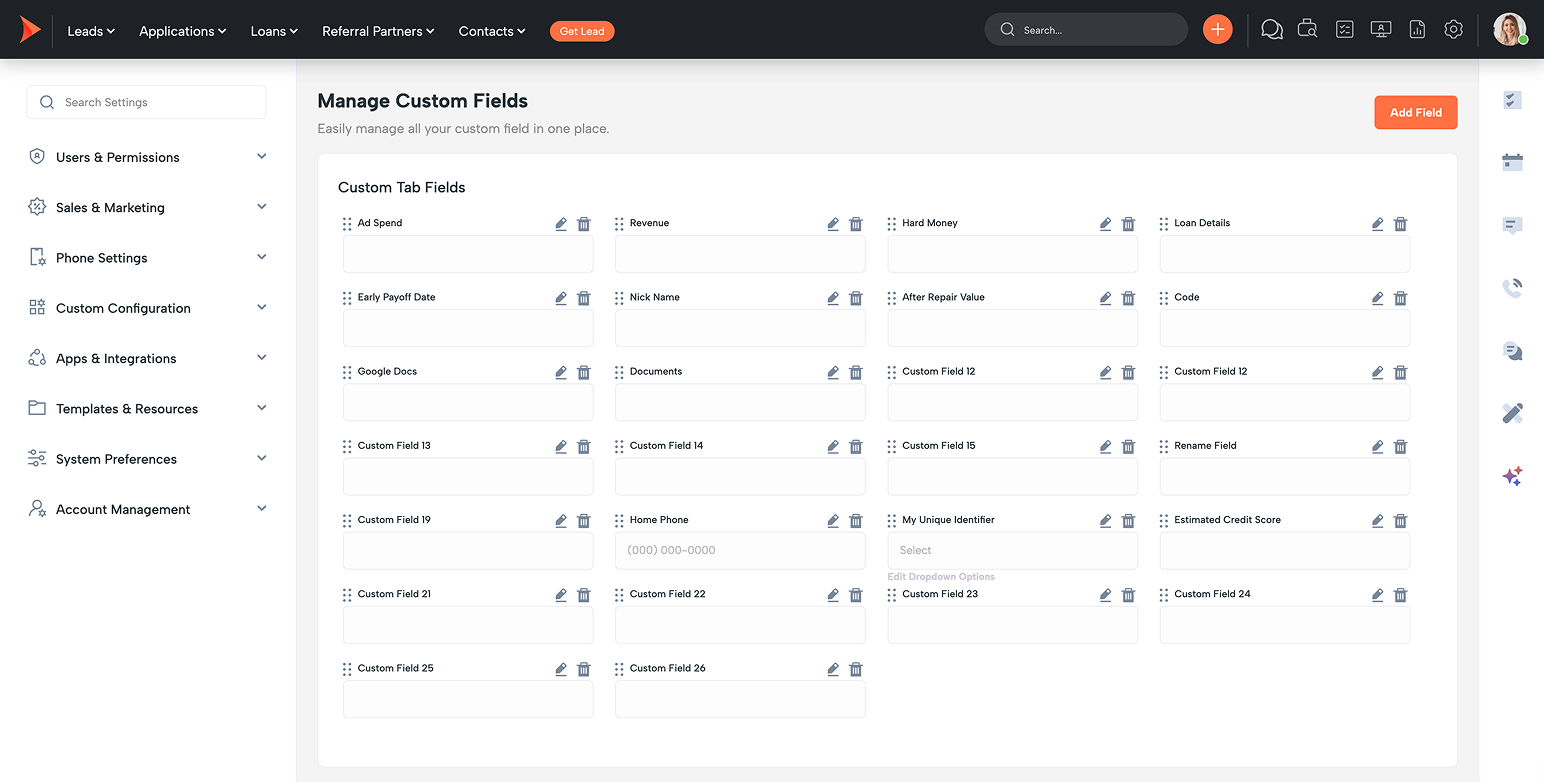1544x782 pixels.
Task: Open the phone calls icon in right sidebar
Action: (x=1513, y=288)
